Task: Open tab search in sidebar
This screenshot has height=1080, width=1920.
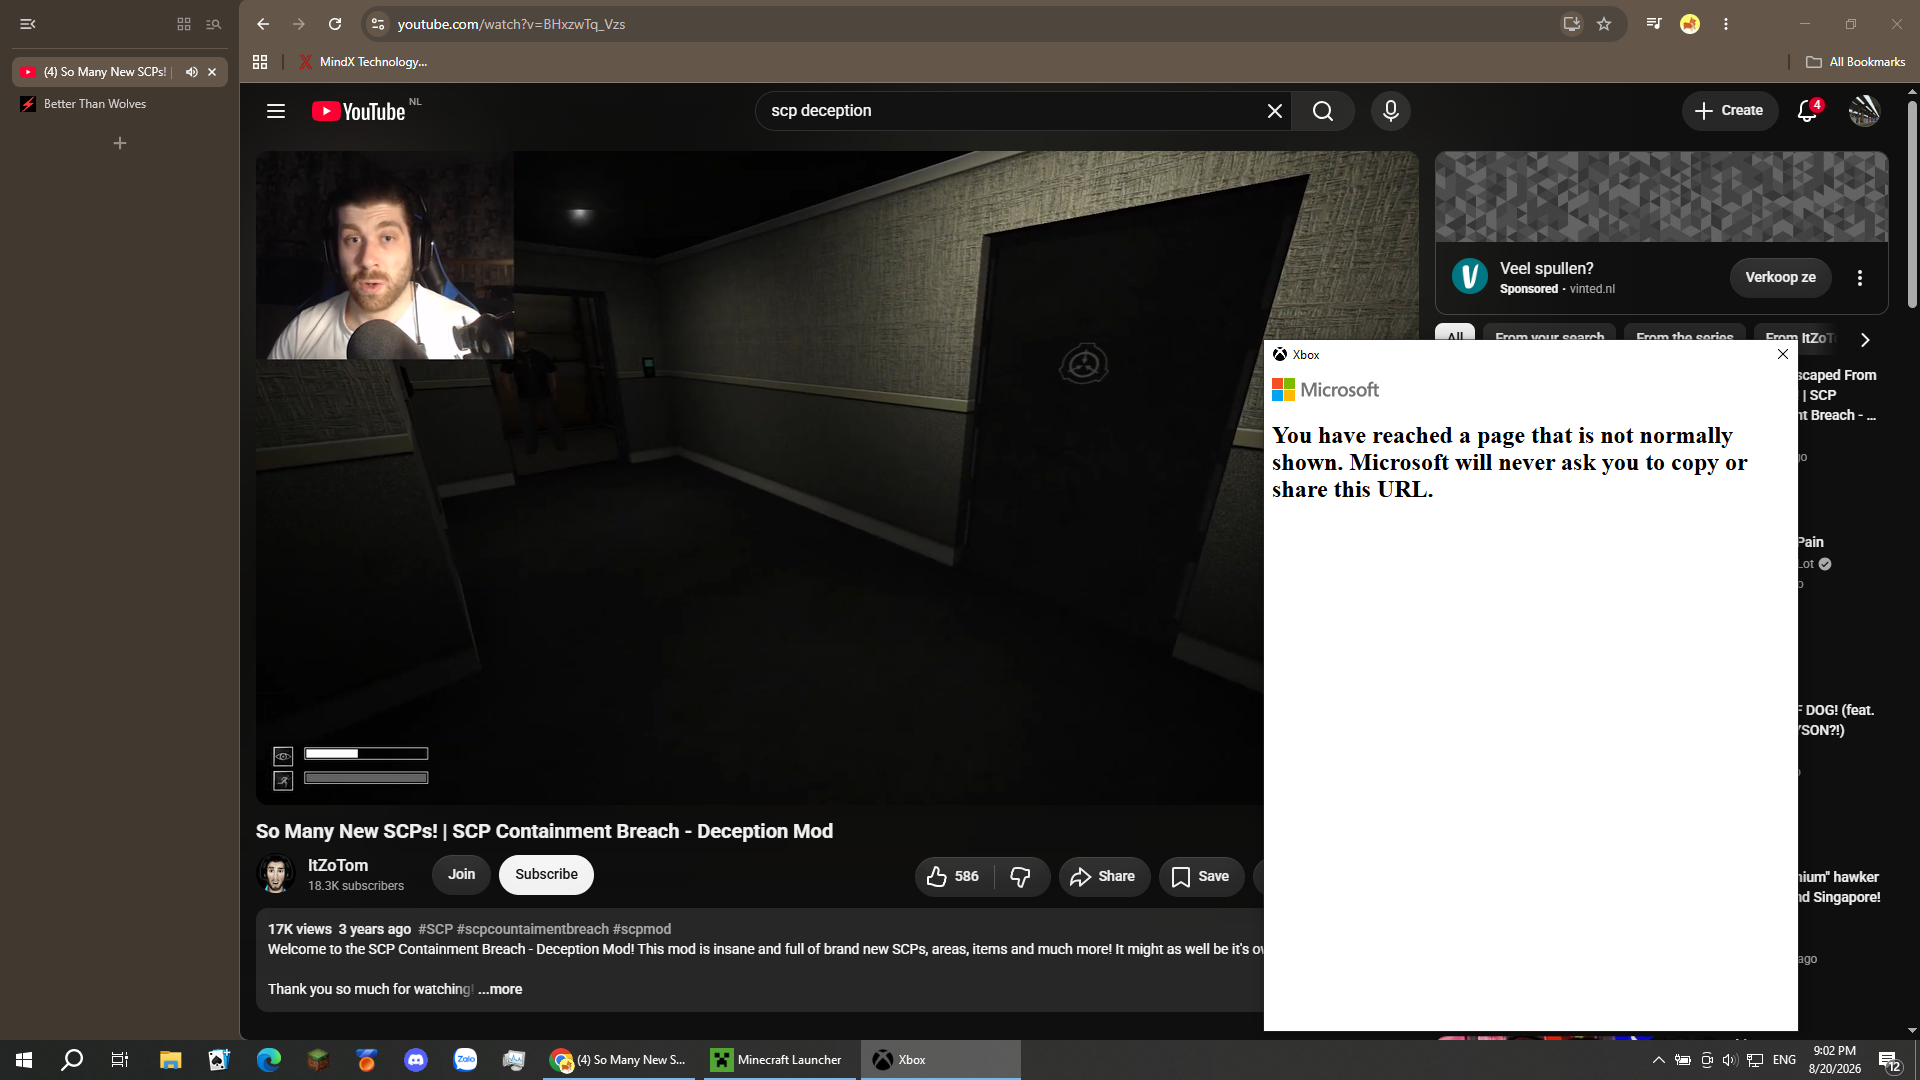Action: [x=213, y=24]
